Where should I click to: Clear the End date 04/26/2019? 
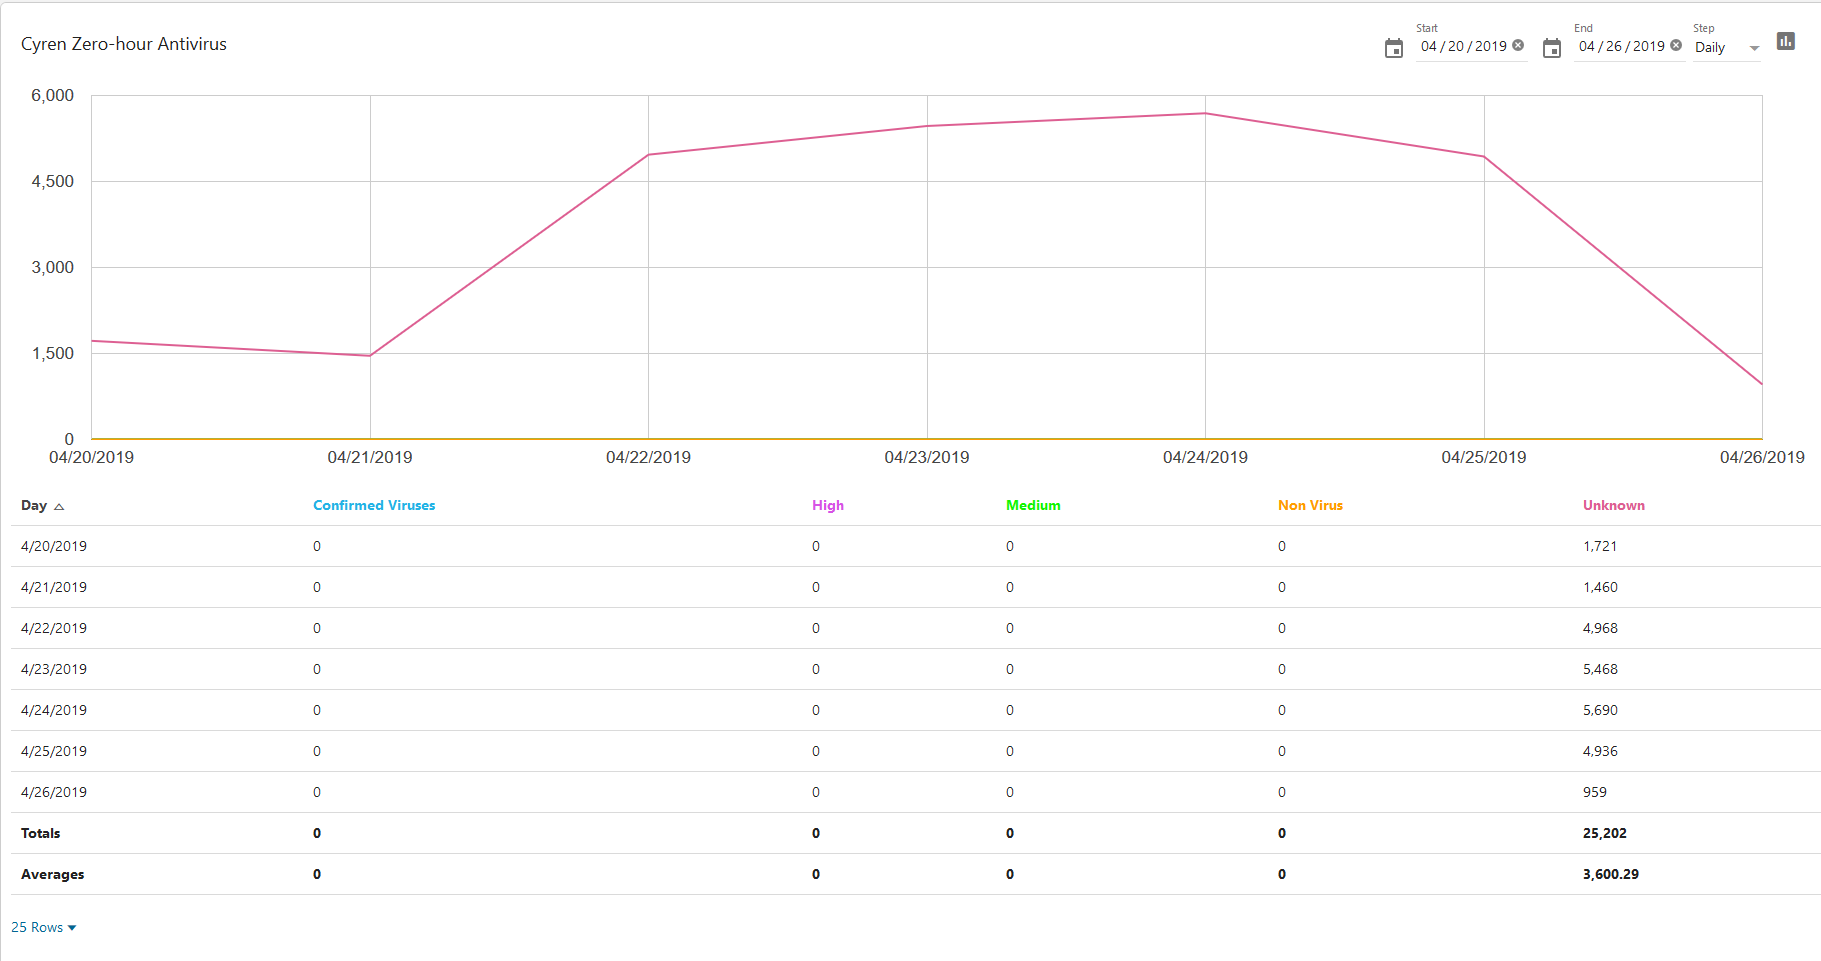pos(1676,45)
